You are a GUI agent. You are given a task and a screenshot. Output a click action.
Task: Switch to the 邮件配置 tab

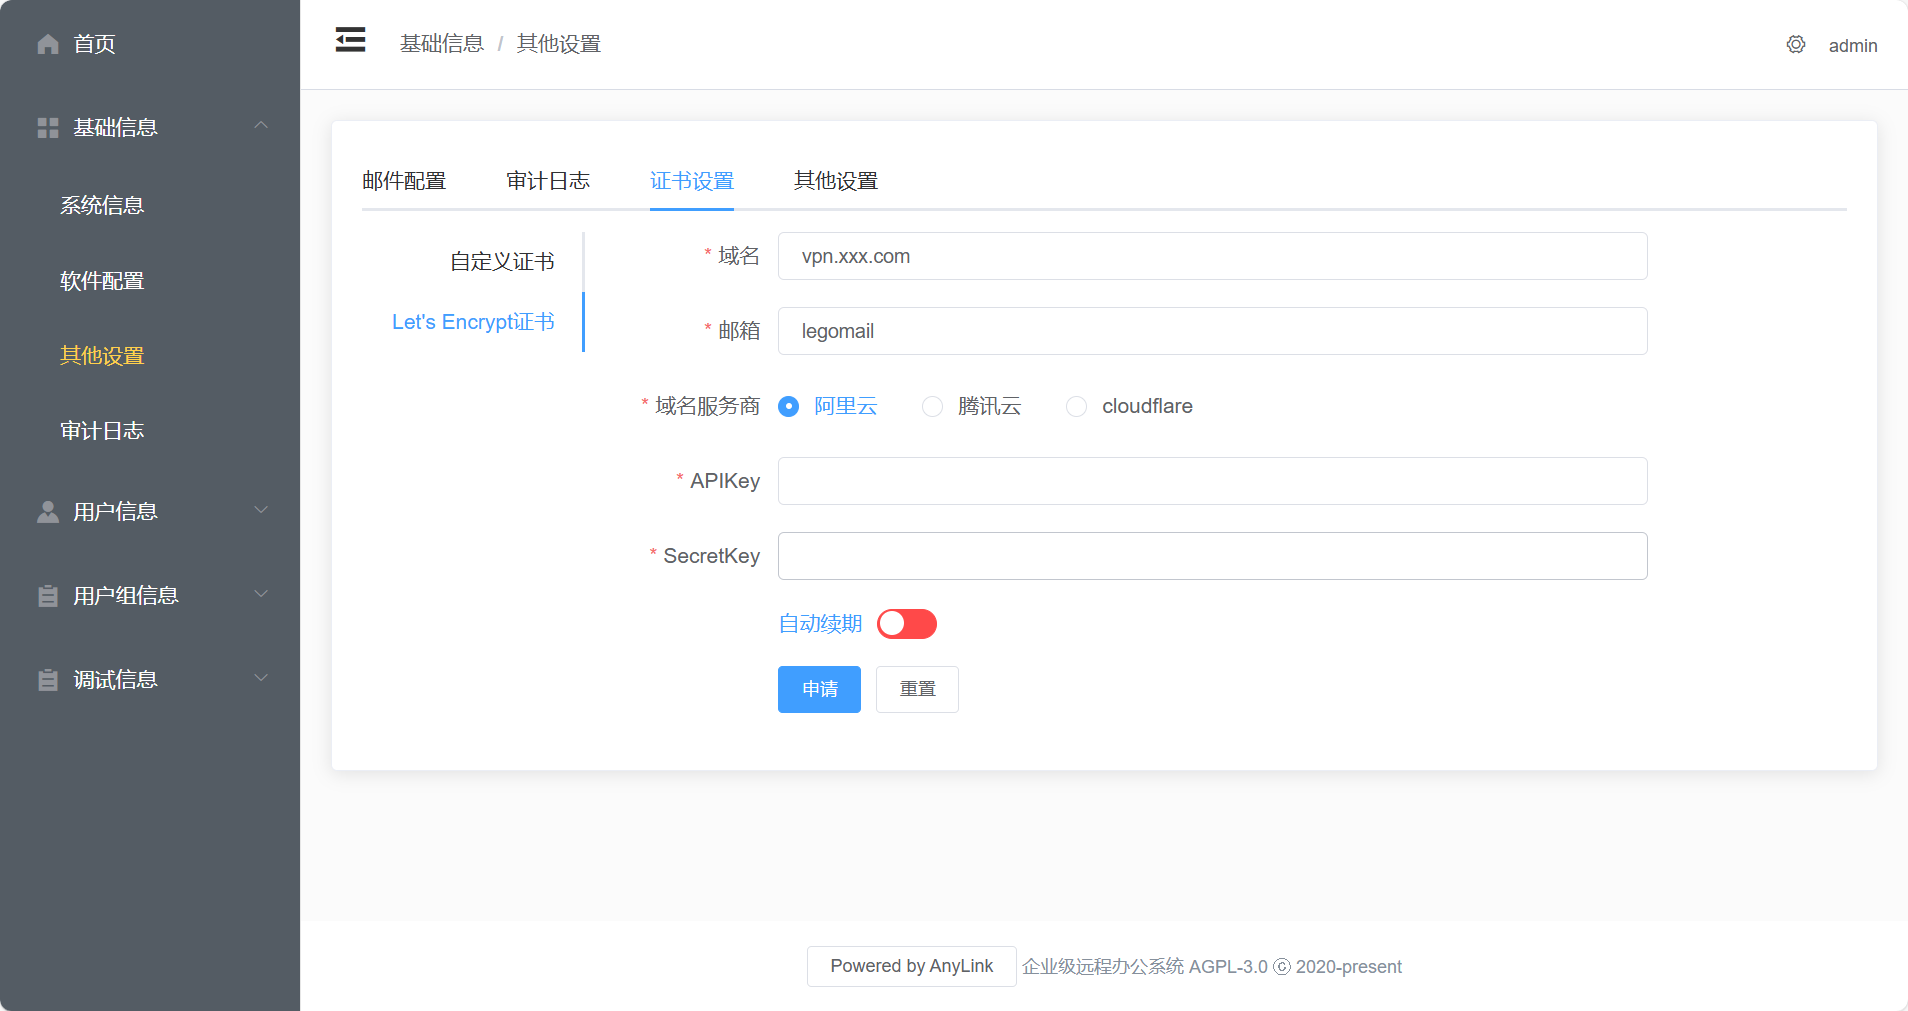click(x=404, y=181)
